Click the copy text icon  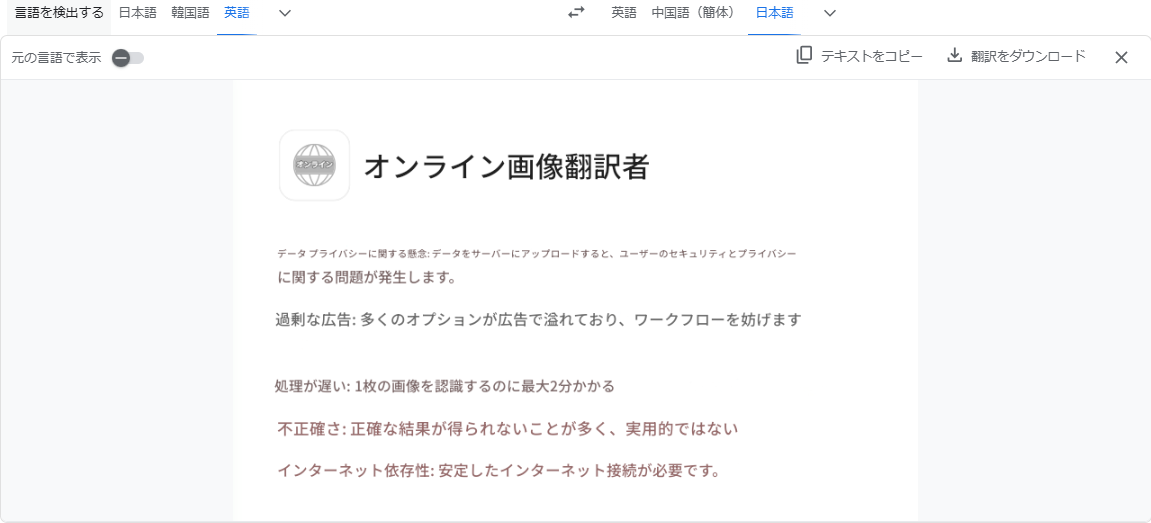(x=804, y=56)
